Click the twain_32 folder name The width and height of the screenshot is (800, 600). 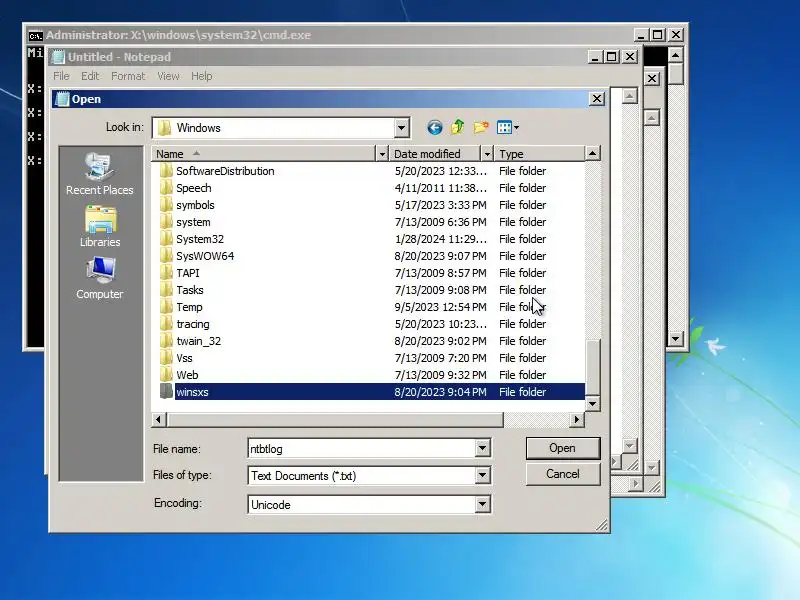[x=198, y=341]
